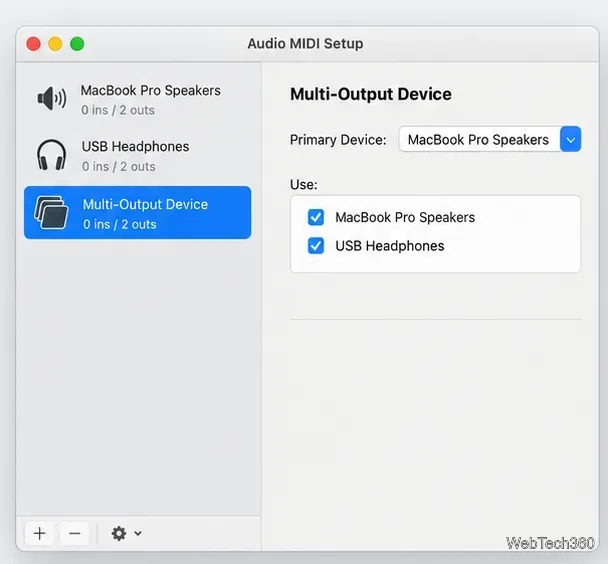Click the Multi-Output Device stacked-squares icon
This screenshot has height=564, width=608.
pos(51,212)
